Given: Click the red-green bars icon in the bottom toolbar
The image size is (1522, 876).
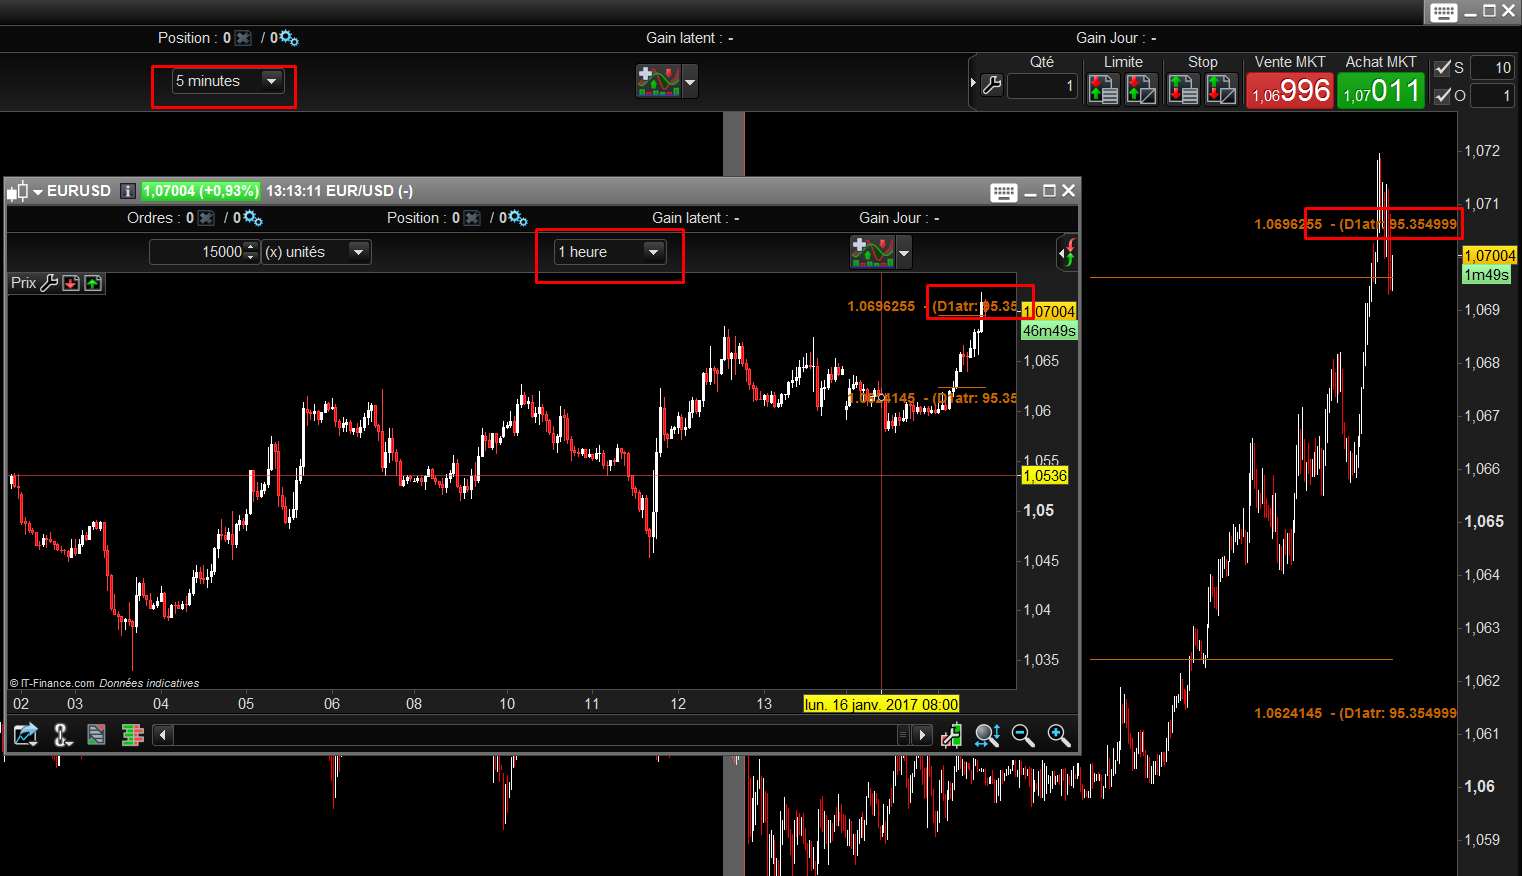Looking at the screenshot, I should coord(133,735).
